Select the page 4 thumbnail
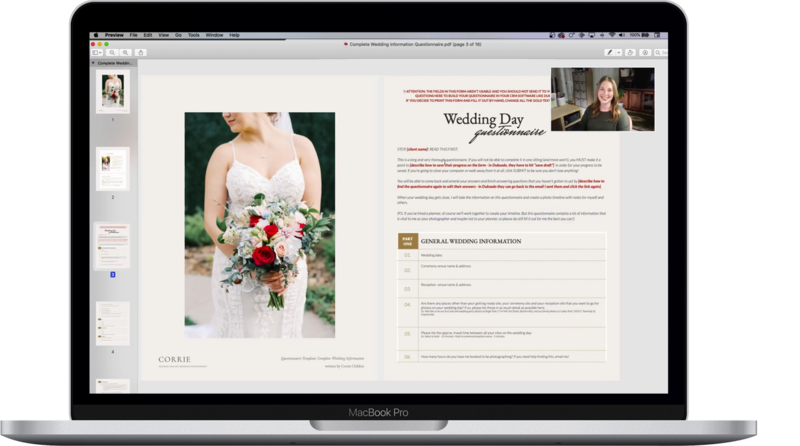Image resolution: width=800 pixels, height=446 pixels. (112, 322)
